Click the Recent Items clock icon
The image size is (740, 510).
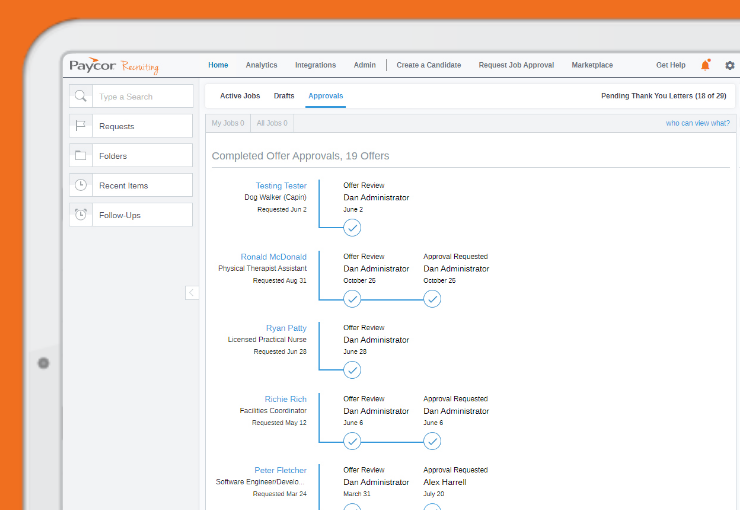point(81,185)
